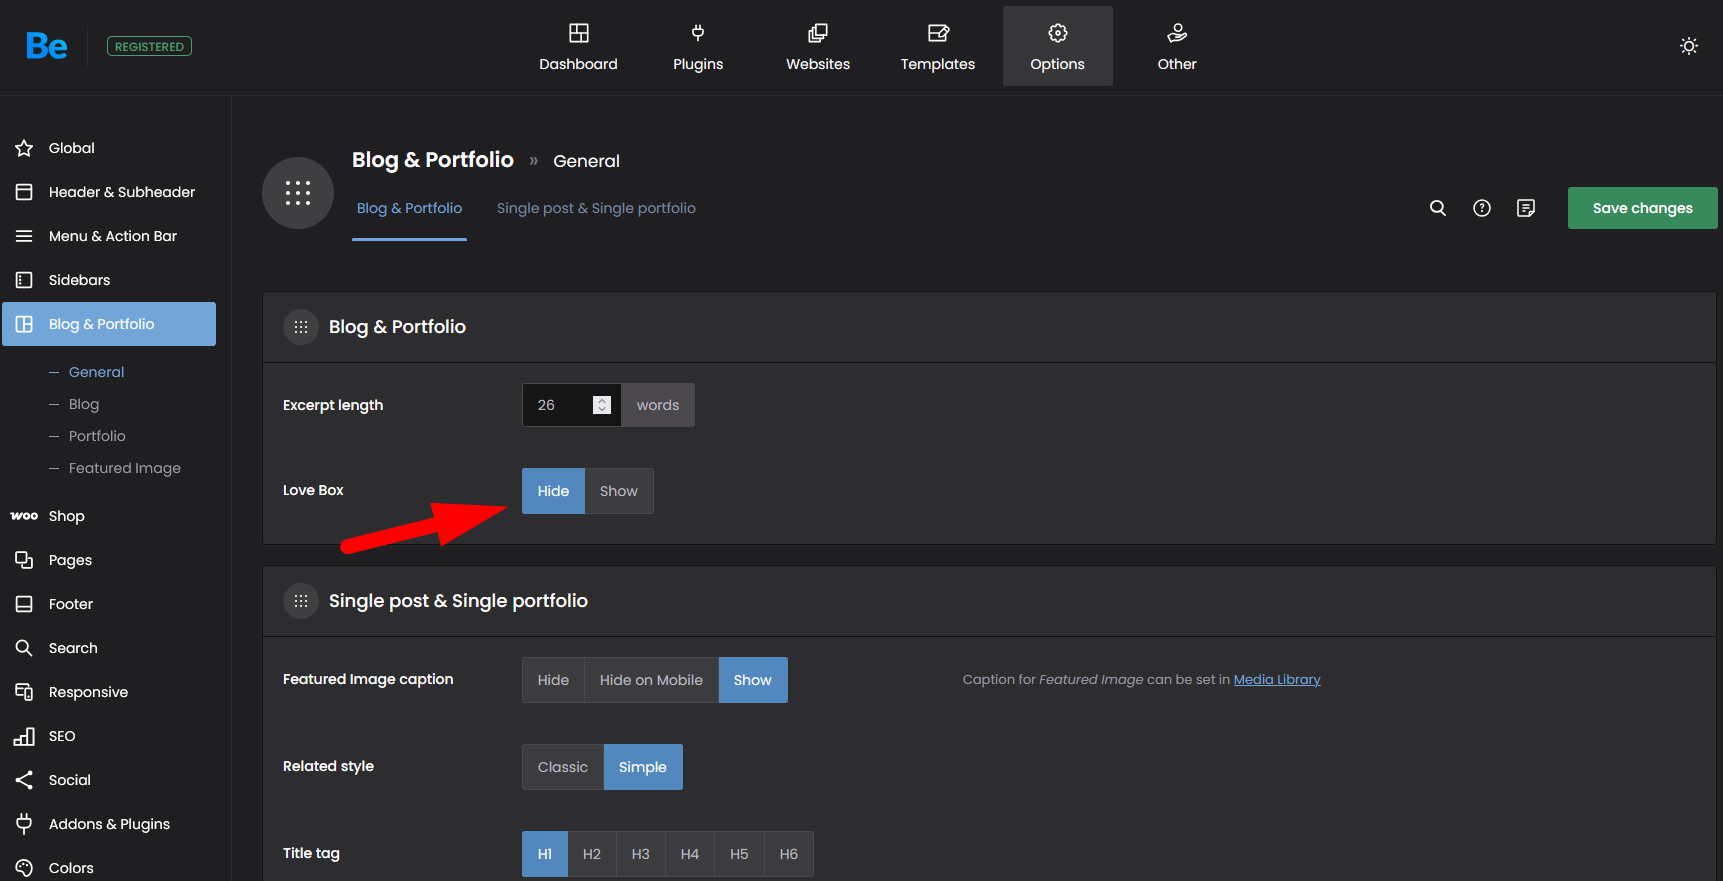This screenshot has height=881, width=1723.
Task: Expand Header & Subheader sidebar section
Action: tap(121, 192)
